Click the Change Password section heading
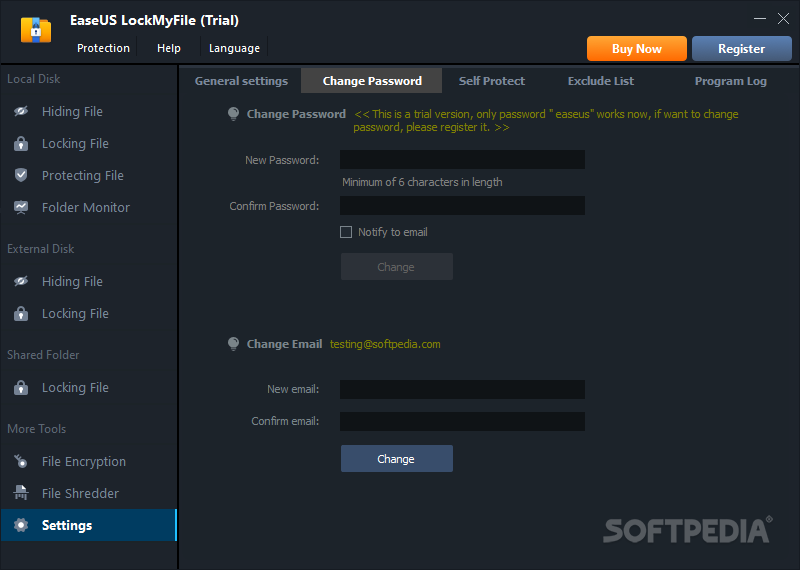This screenshot has width=800, height=570. [x=296, y=114]
